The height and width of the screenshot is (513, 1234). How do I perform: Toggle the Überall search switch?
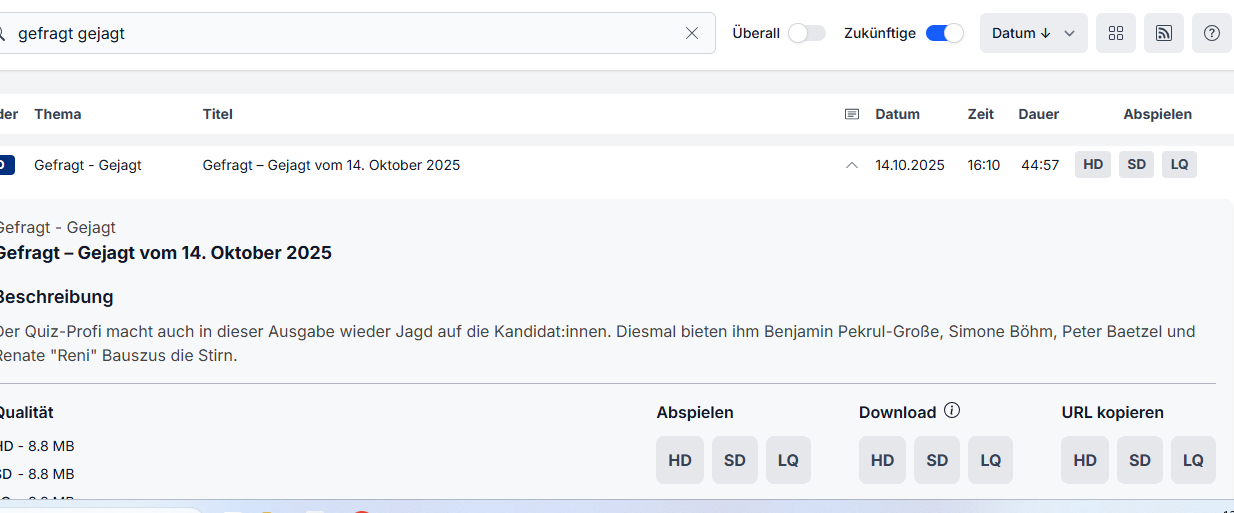coord(806,33)
